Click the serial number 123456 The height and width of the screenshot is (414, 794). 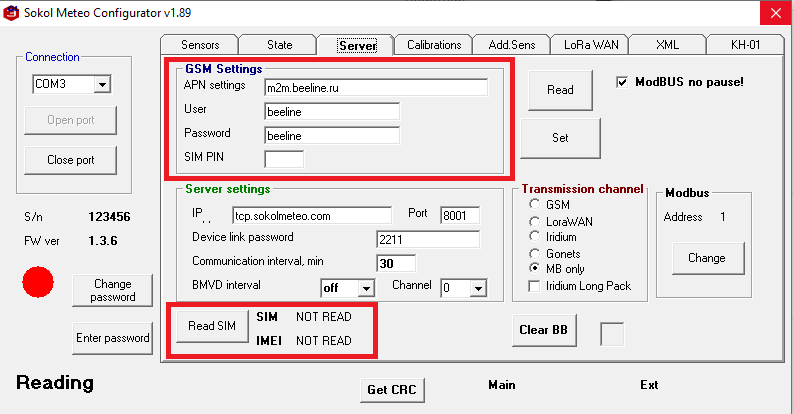[109, 217]
